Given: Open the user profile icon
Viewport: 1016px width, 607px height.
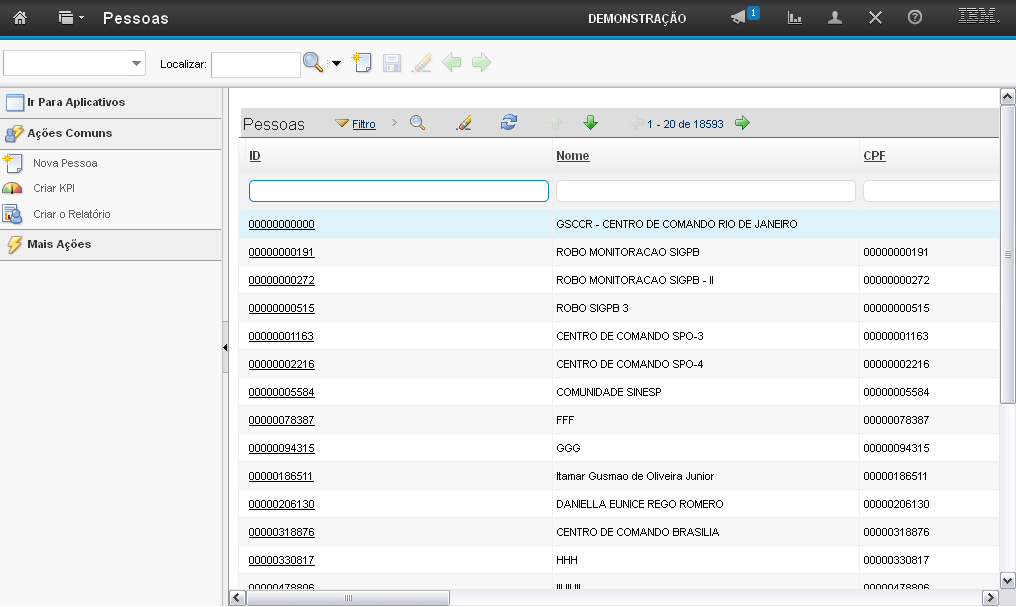Looking at the screenshot, I should (834, 18).
